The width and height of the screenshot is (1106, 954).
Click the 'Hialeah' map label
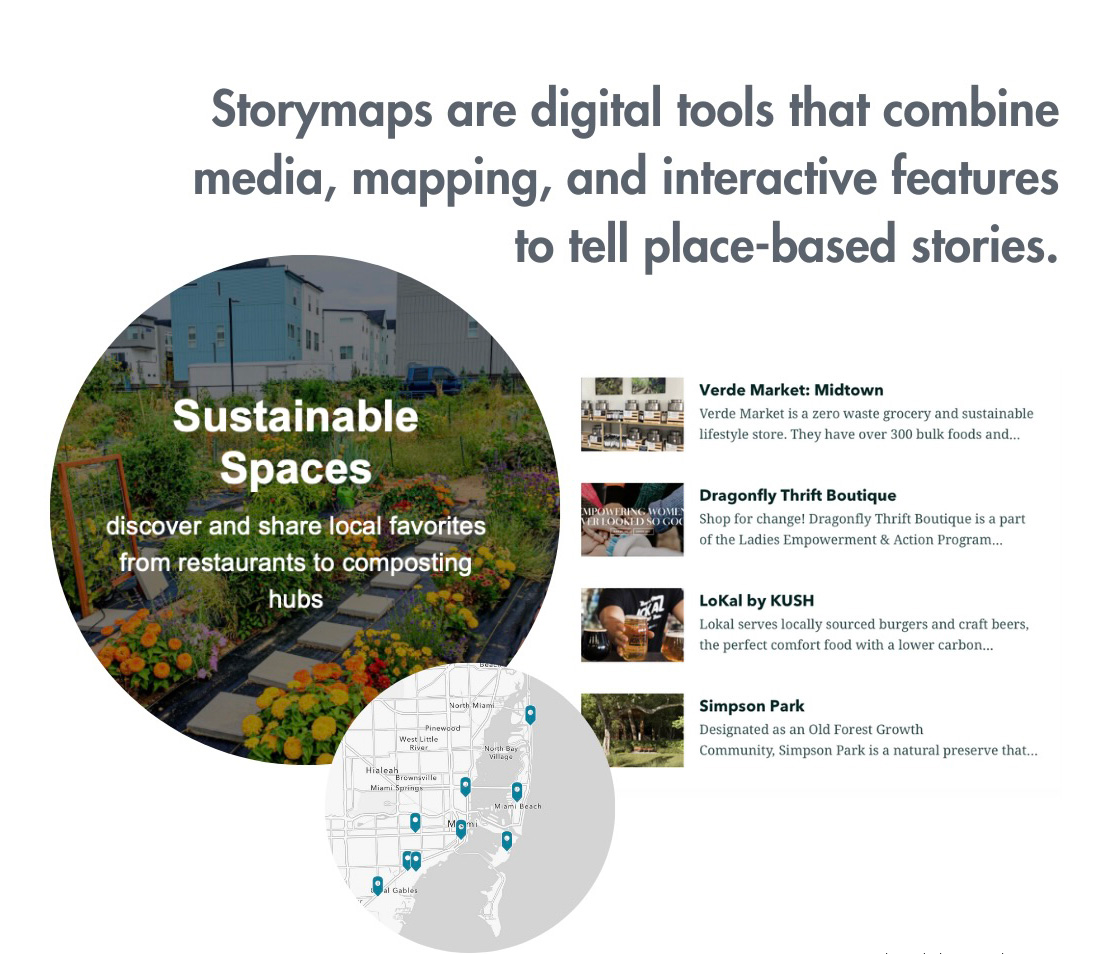382,770
